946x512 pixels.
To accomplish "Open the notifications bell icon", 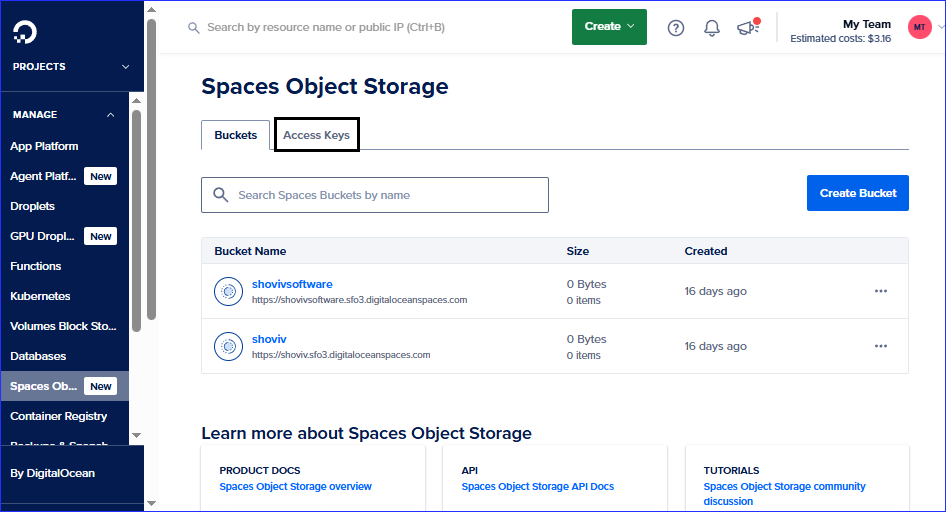I will tap(712, 28).
